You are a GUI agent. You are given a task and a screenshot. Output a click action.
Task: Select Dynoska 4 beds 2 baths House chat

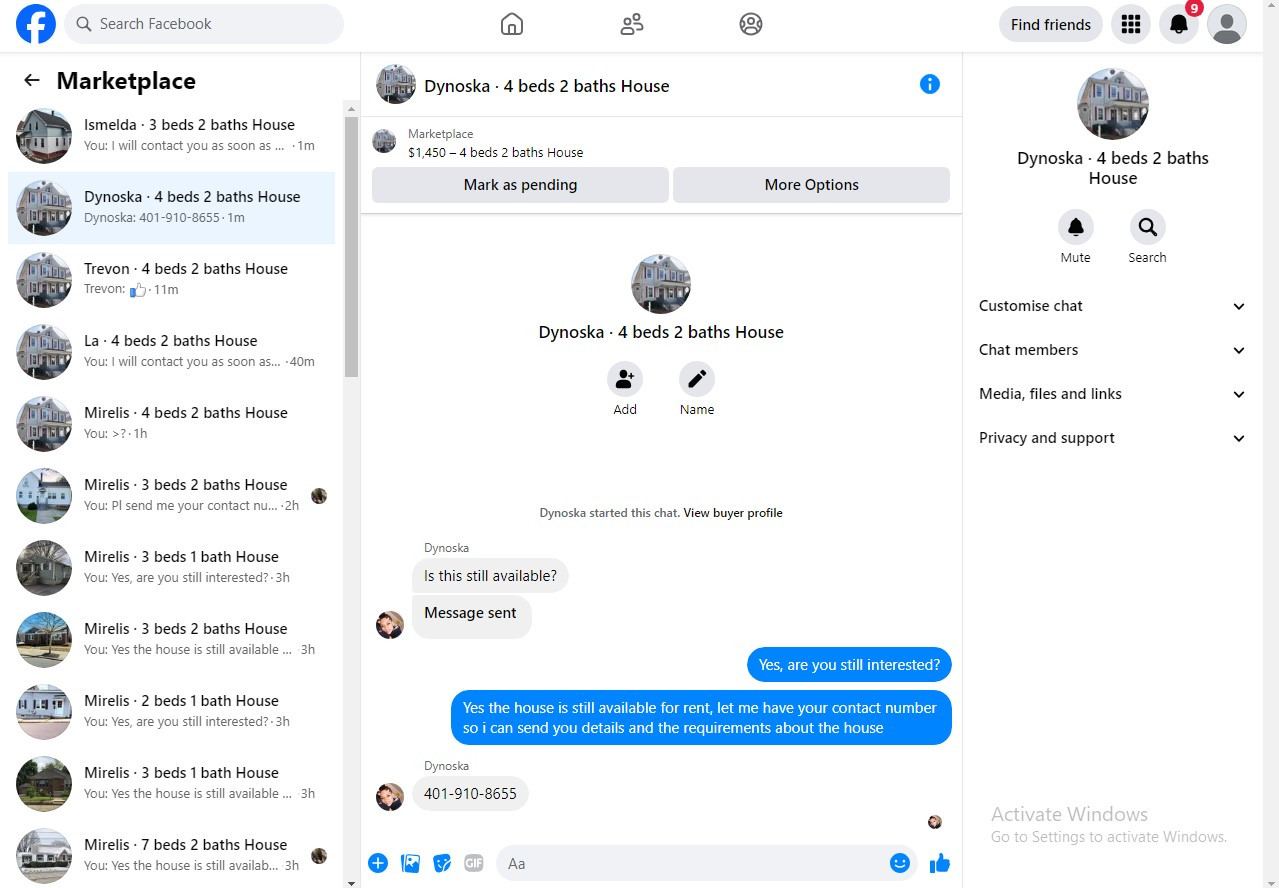(172, 208)
